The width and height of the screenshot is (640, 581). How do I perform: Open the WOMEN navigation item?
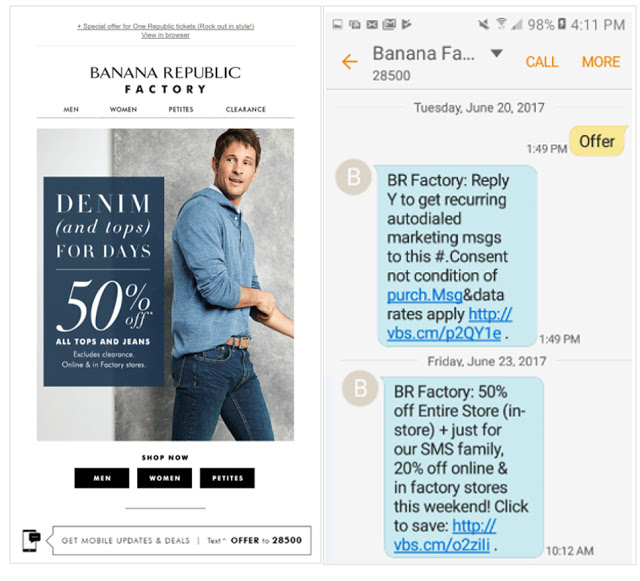coord(123,109)
